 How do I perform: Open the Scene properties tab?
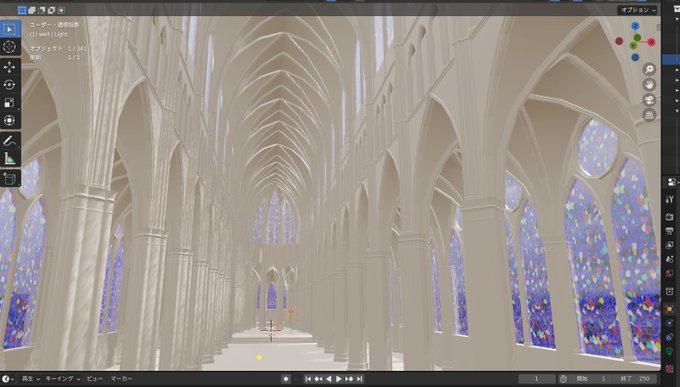coord(670,259)
